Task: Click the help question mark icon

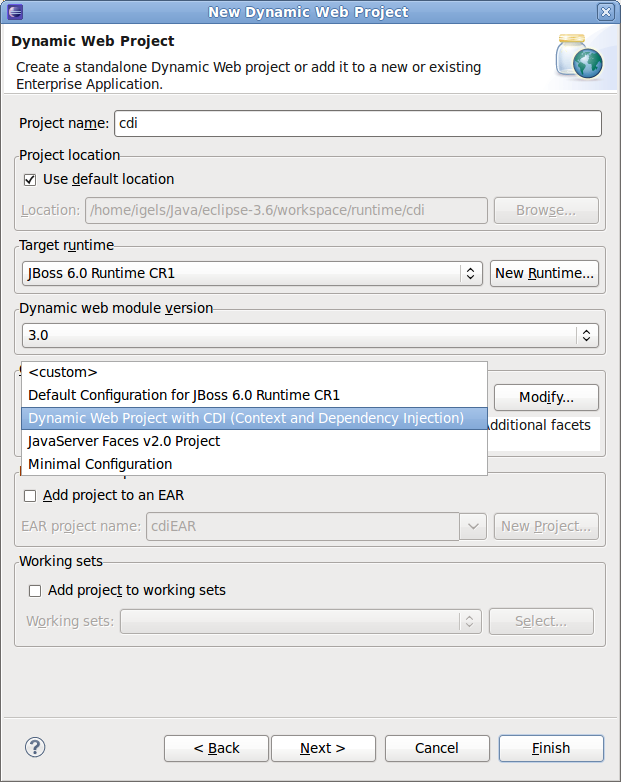Action: tap(35, 747)
